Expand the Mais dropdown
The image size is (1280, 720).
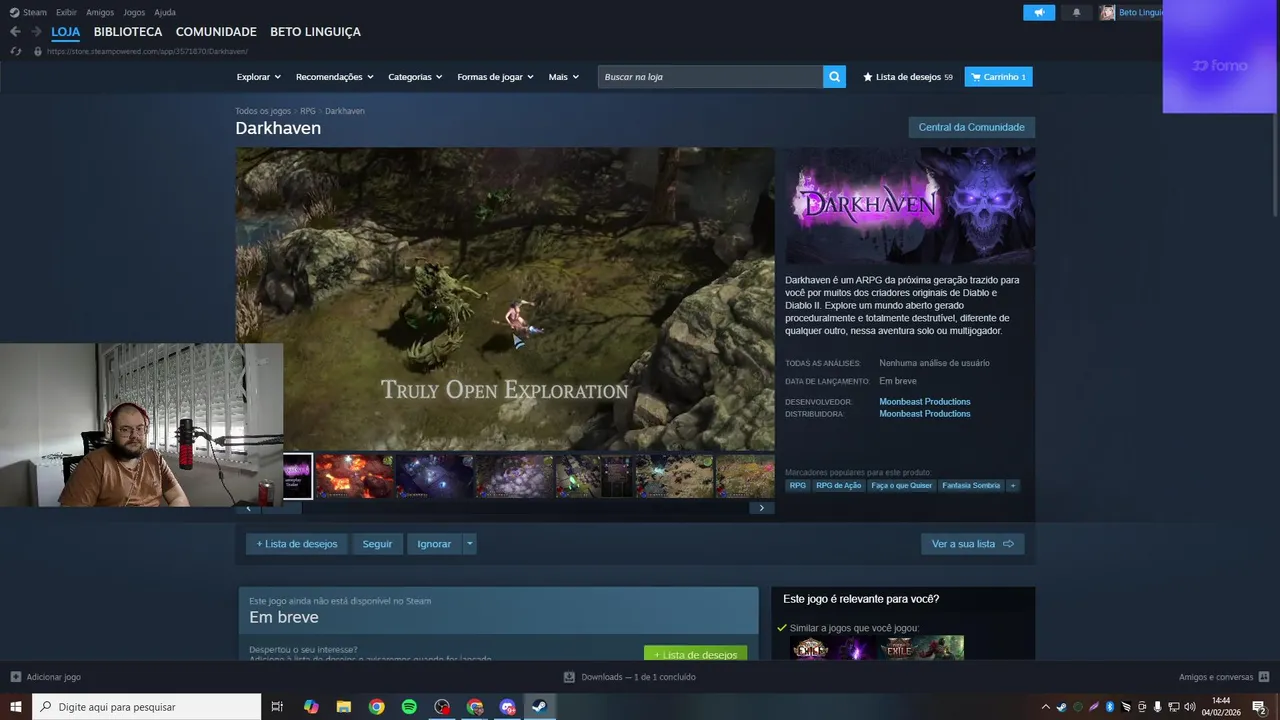563,77
